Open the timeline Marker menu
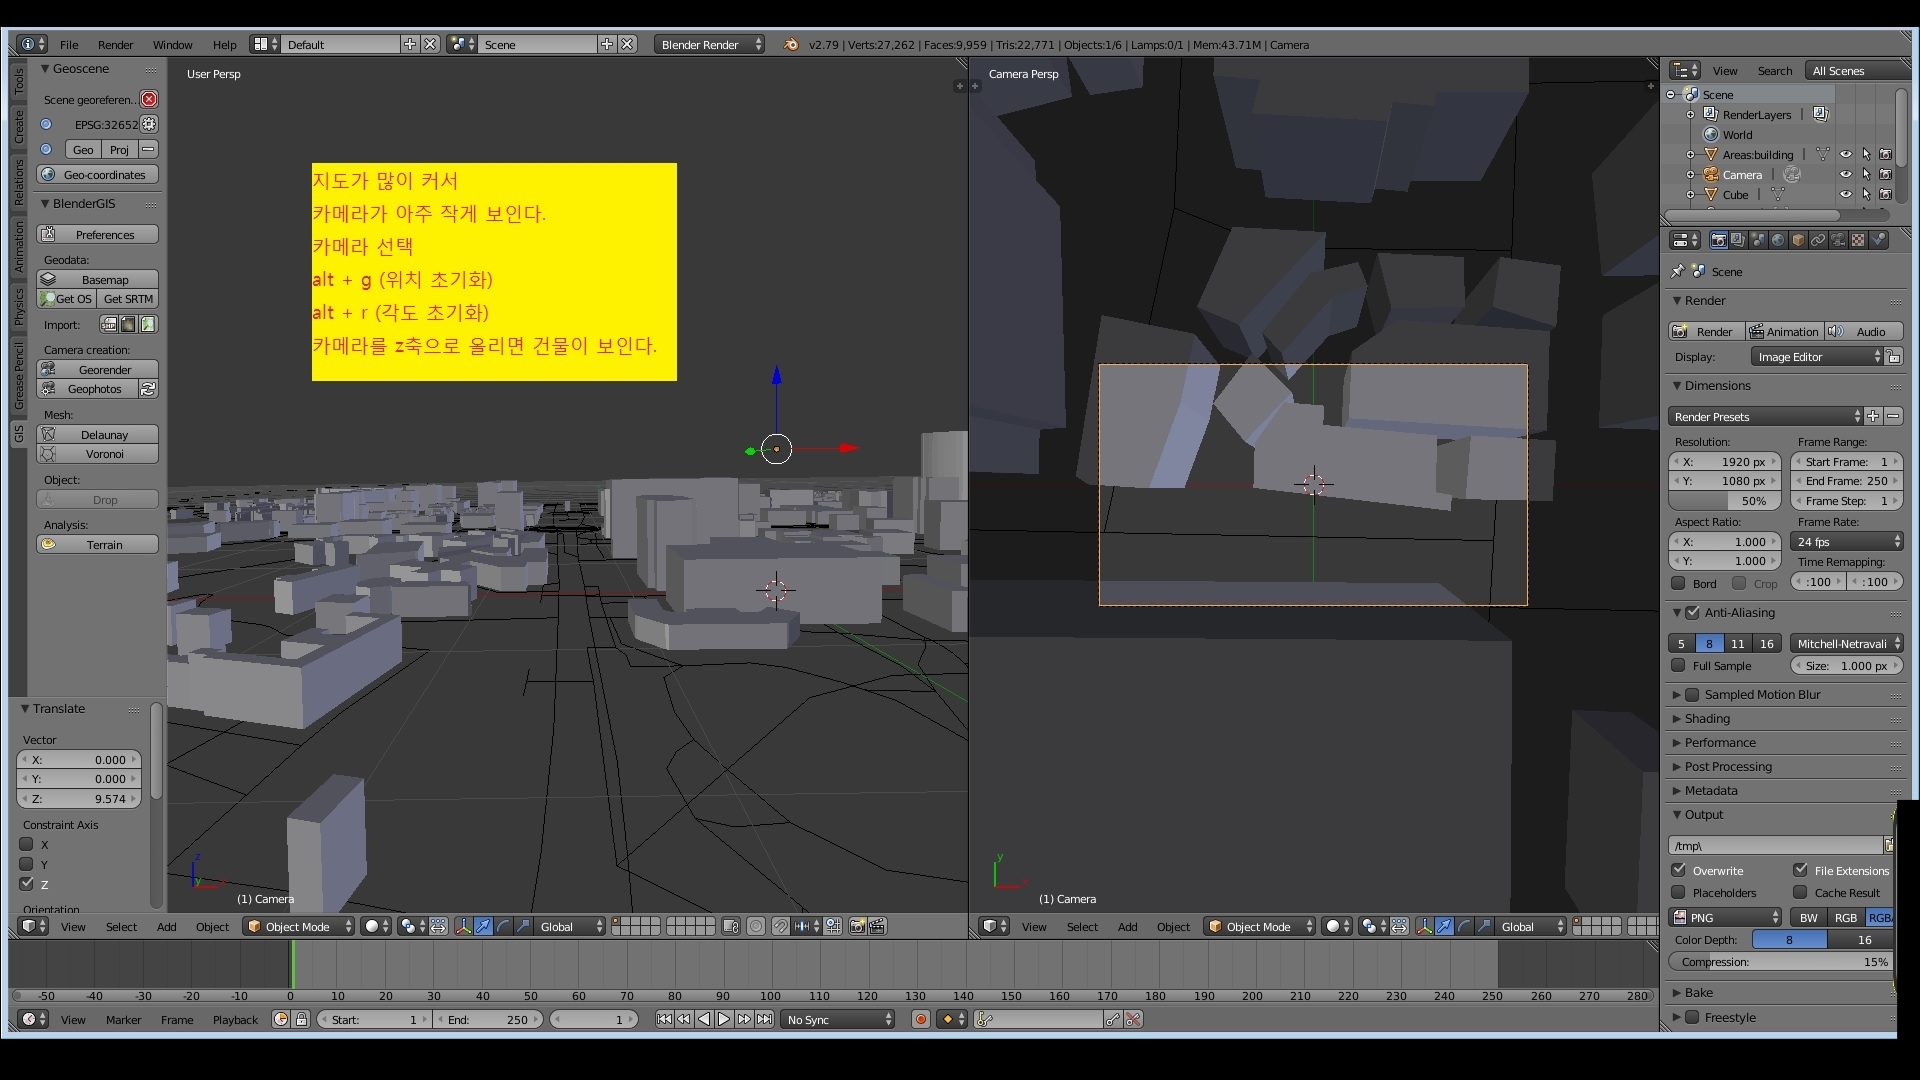 (123, 1019)
